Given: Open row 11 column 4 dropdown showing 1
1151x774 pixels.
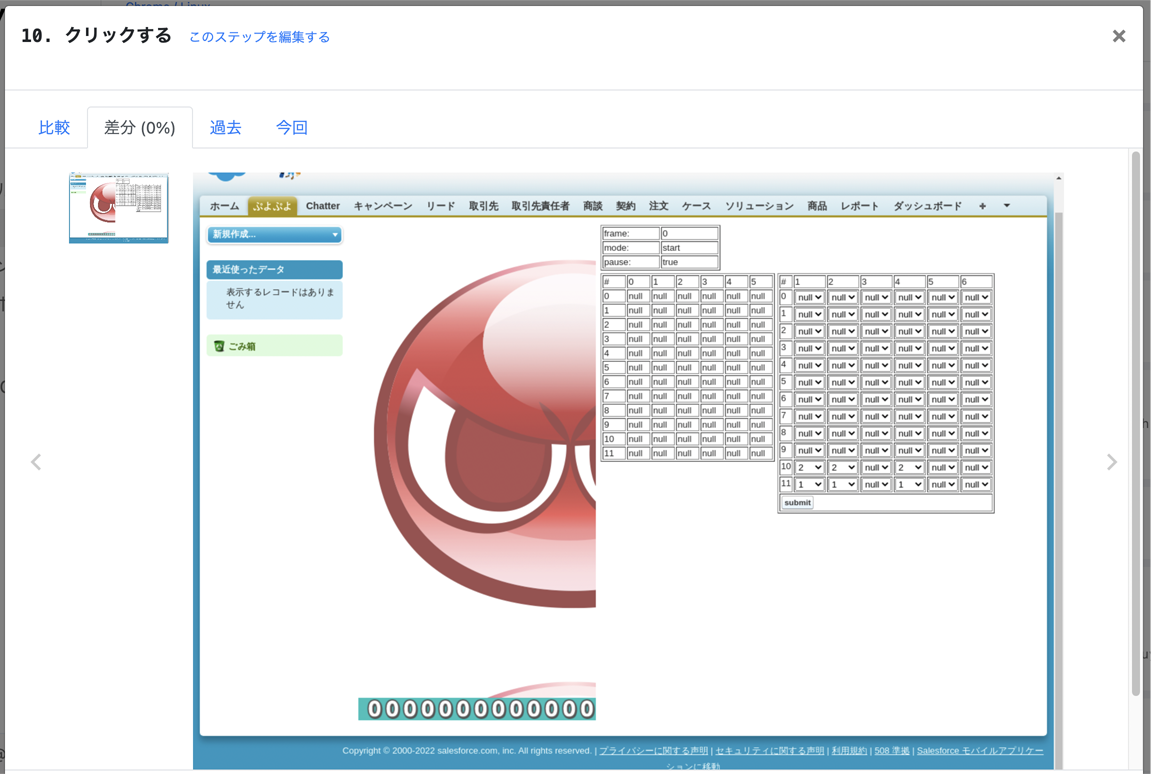Looking at the screenshot, I should [x=909, y=485].
